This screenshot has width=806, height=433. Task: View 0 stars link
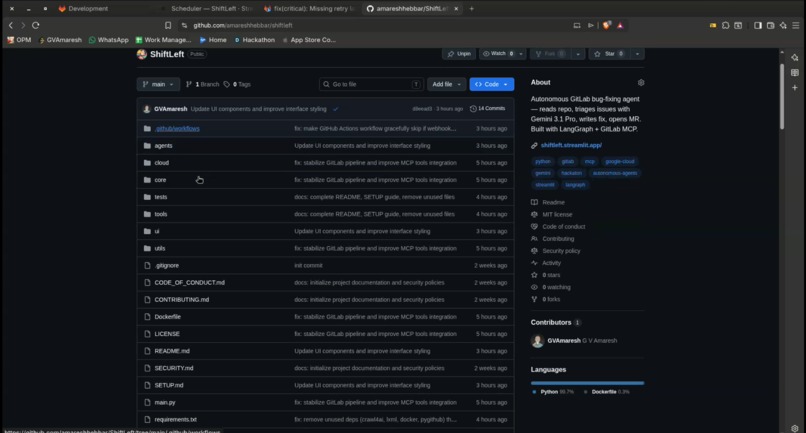551,275
